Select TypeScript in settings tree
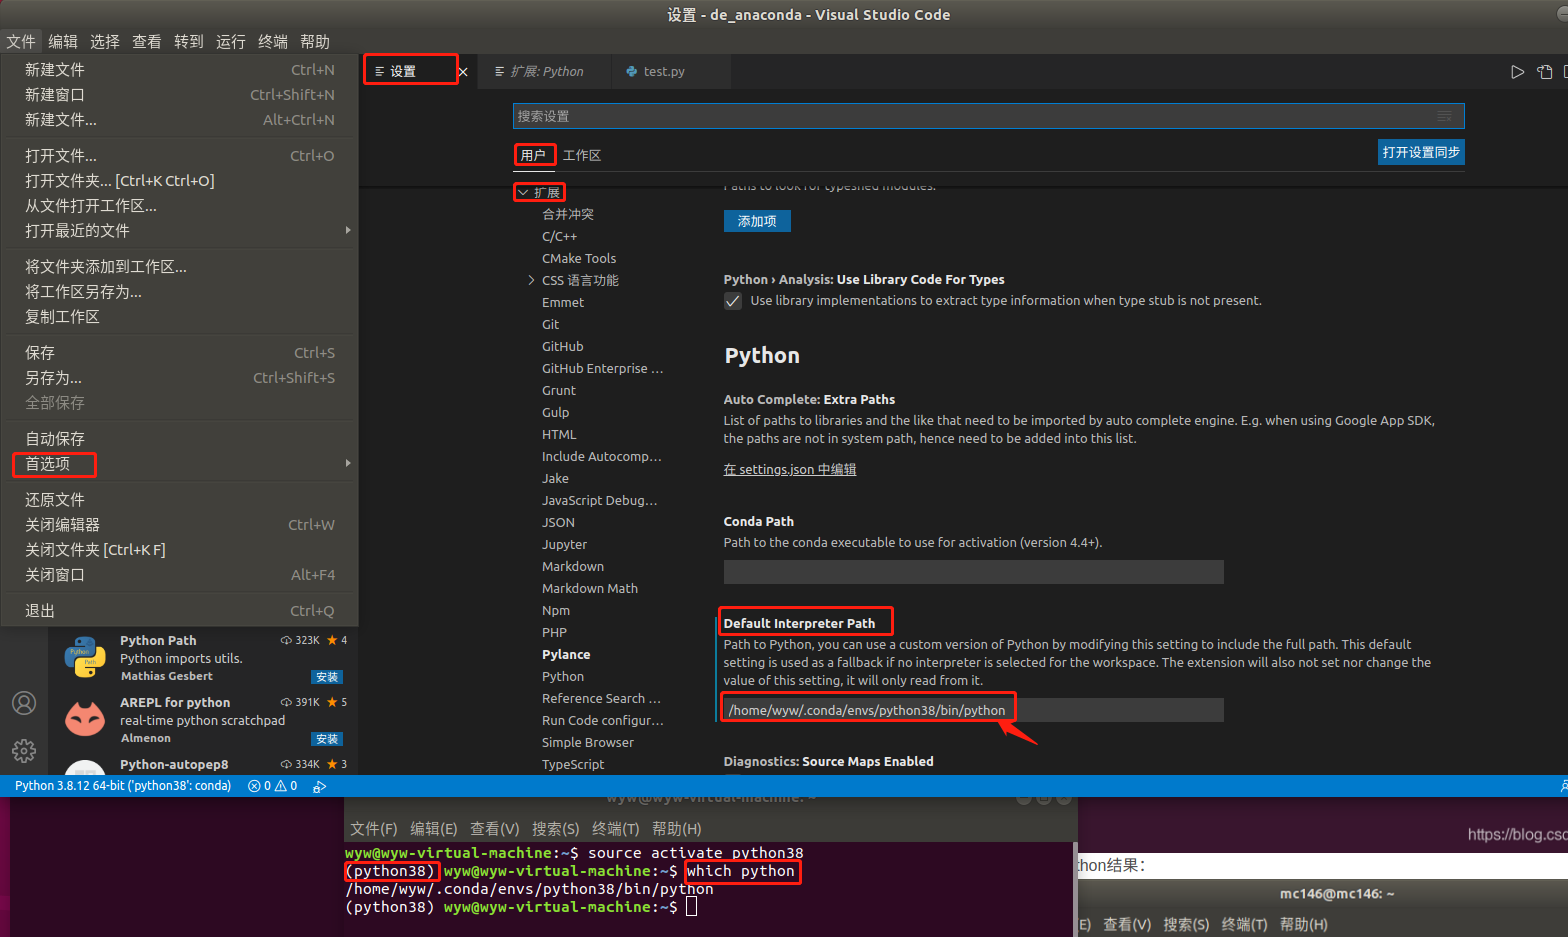 click(x=573, y=764)
